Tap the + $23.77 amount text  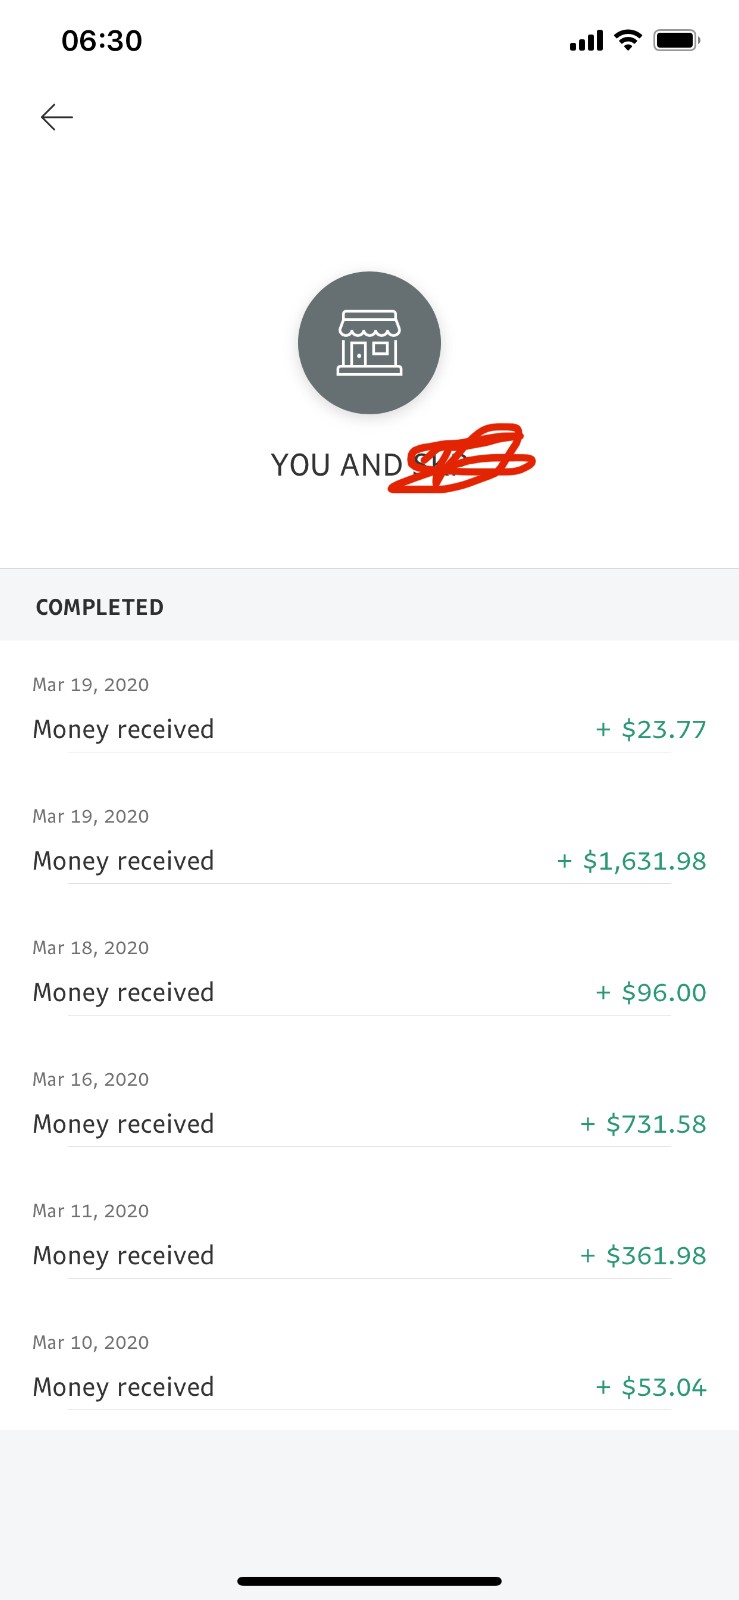[651, 729]
